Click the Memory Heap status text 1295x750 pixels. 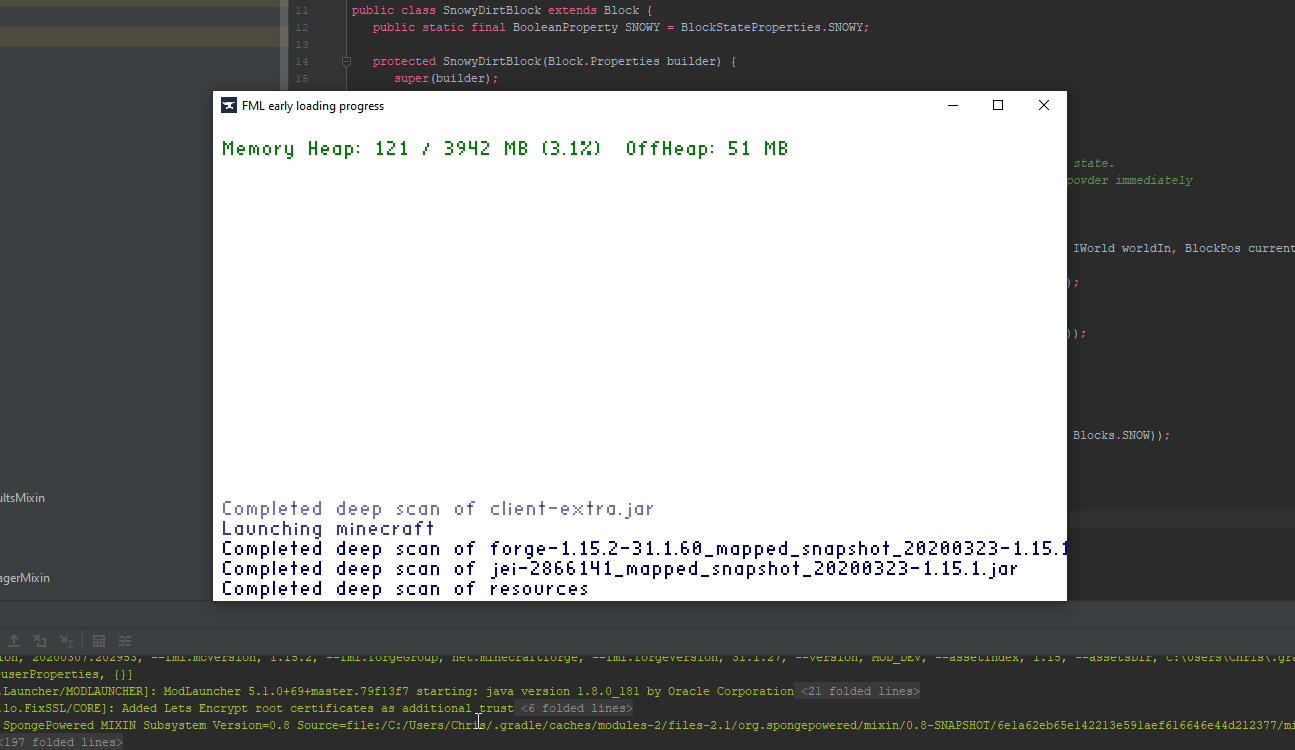(504, 149)
